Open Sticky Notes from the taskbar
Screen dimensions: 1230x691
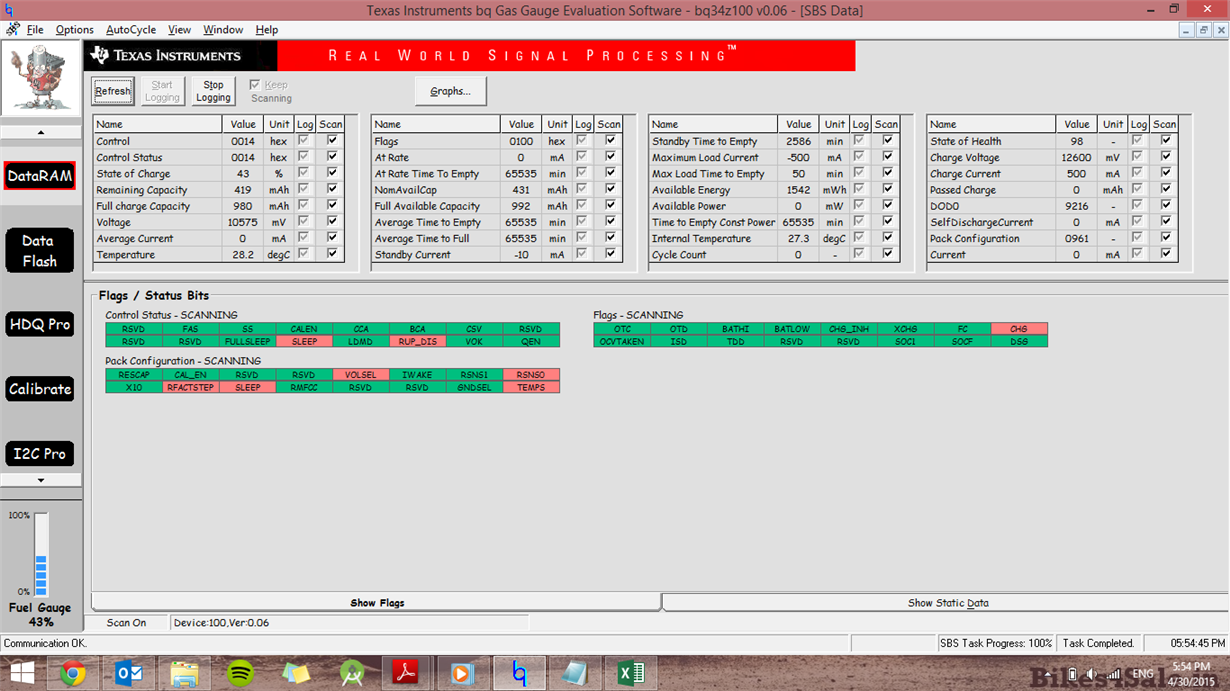297,674
